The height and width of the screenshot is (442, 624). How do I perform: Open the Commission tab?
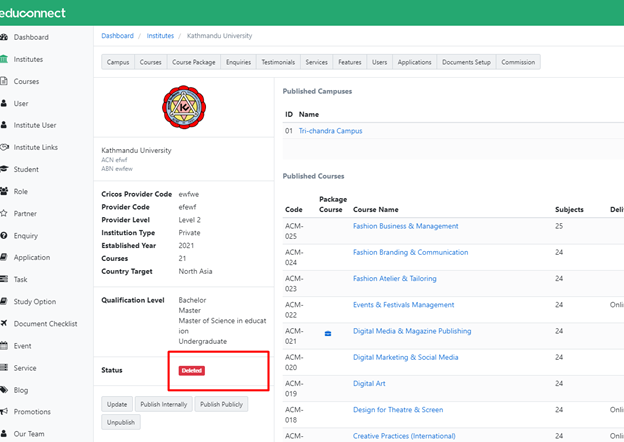[518, 62]
